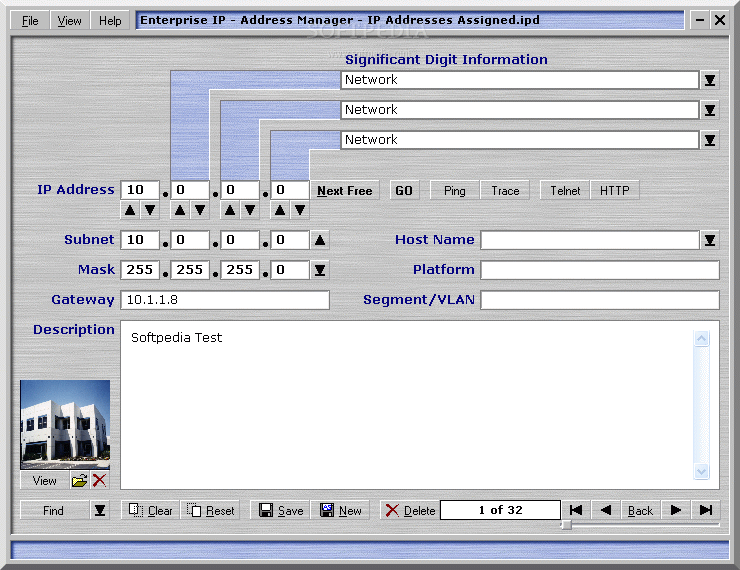Click the Segment/VLAN input field
The image size is (740, 570).
point(600,300)
